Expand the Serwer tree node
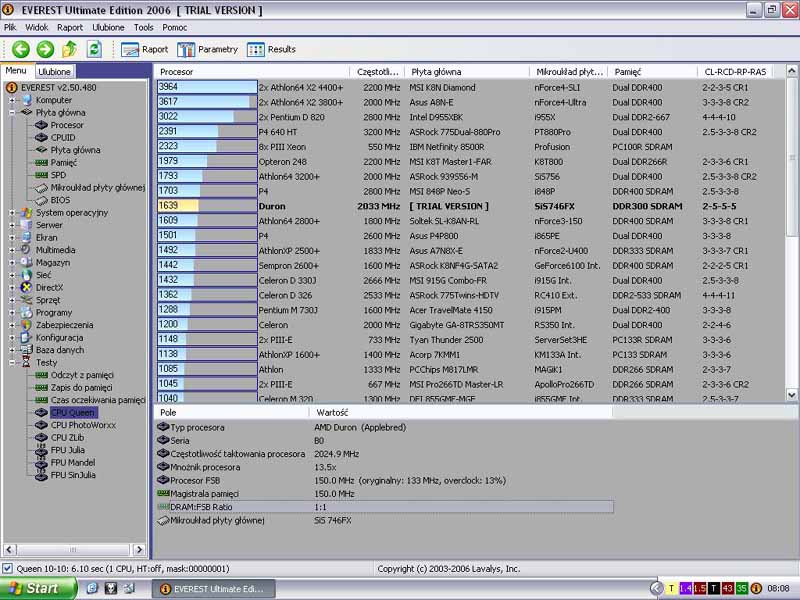This screenshot has height=600, width=800. point(12,225)
